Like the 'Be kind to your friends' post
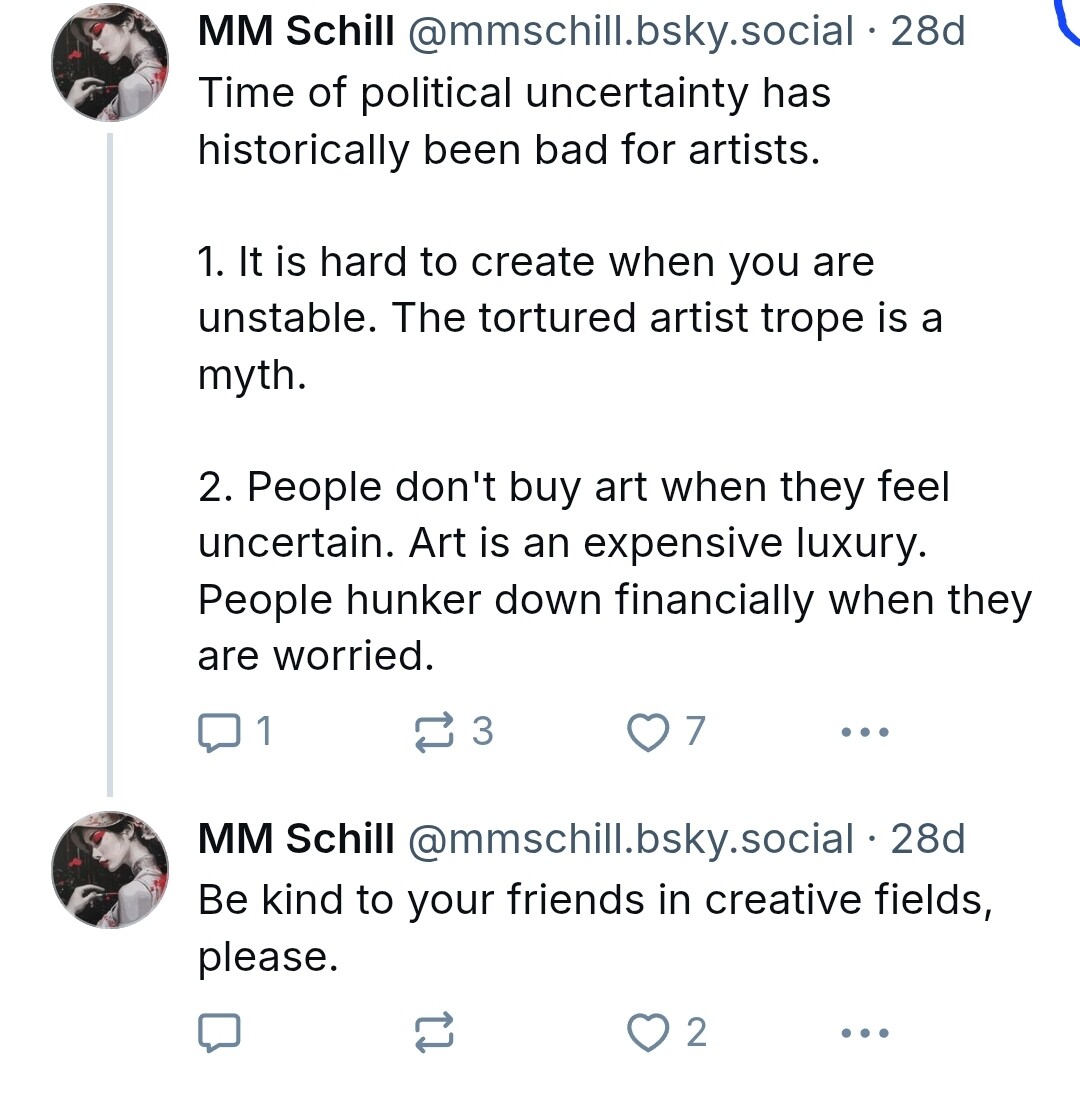The width and height of the screenshot is (1080, 1094). point(647,1032)
